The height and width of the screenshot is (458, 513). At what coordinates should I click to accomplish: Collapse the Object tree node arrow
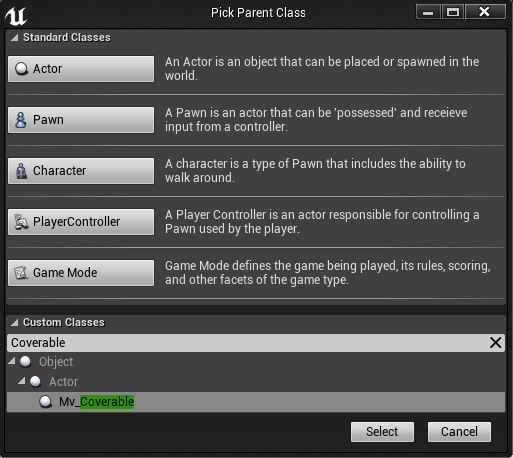12,361
